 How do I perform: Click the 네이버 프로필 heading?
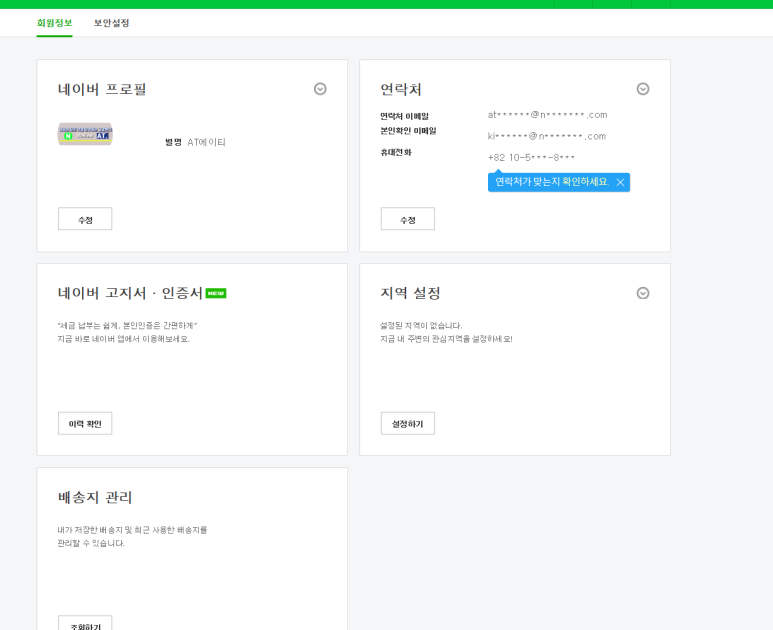point(102,89)
